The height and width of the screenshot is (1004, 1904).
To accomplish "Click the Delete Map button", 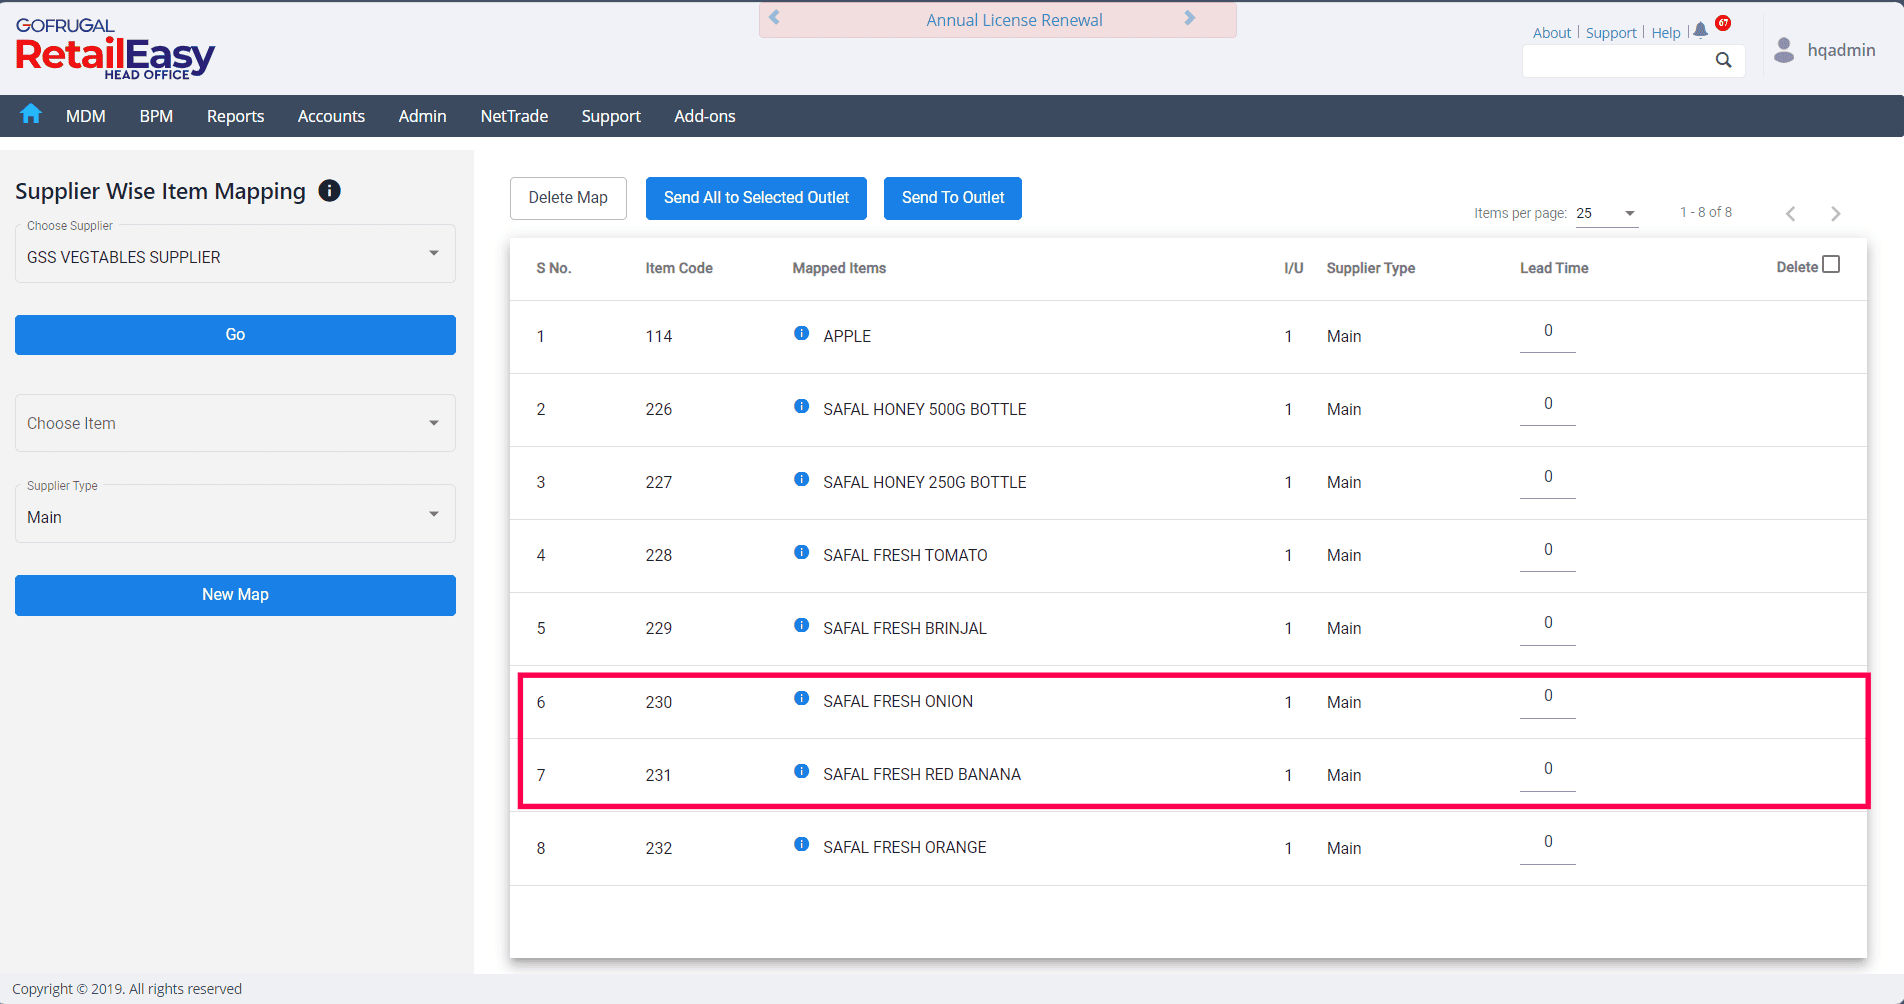I will 568,198.
